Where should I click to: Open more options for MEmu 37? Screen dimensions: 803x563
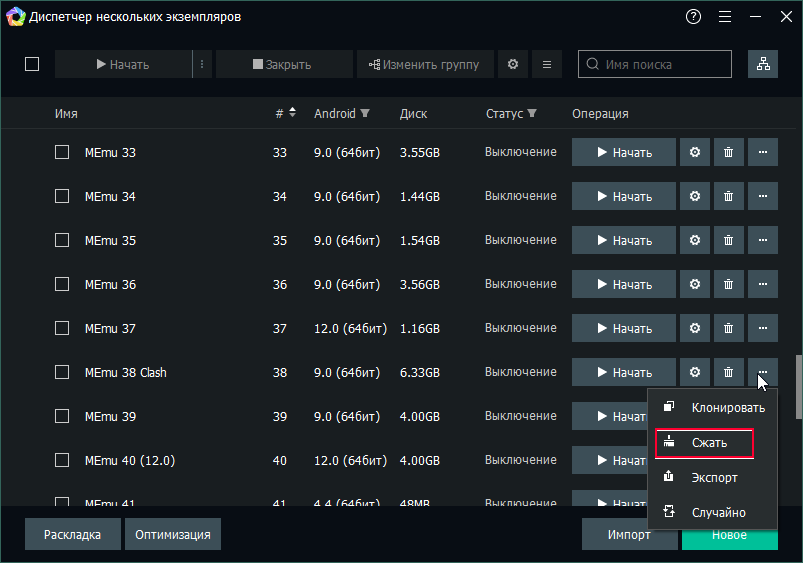pos(763,328)
